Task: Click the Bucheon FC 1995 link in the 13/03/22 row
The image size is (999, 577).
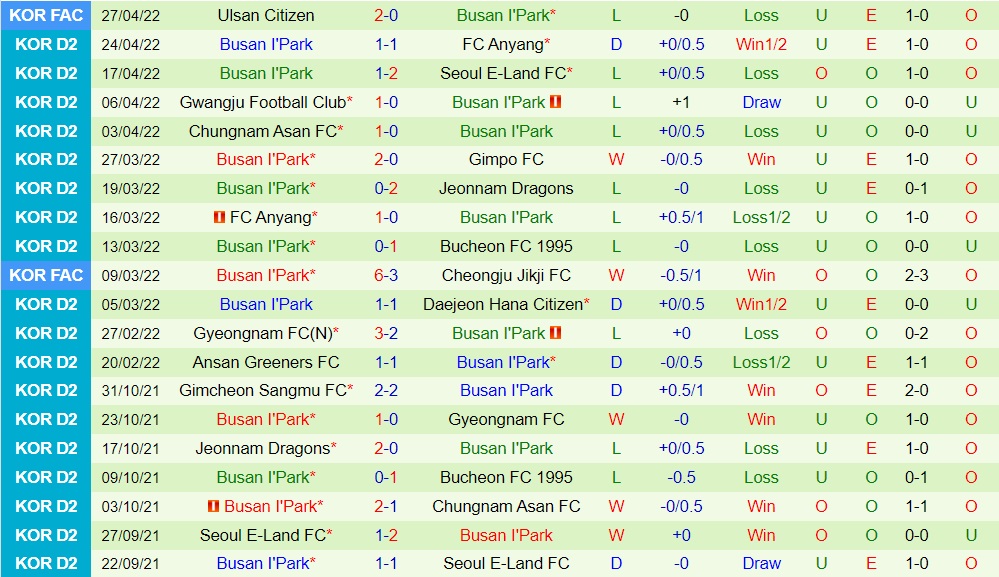Action: (x=506, y=246)
